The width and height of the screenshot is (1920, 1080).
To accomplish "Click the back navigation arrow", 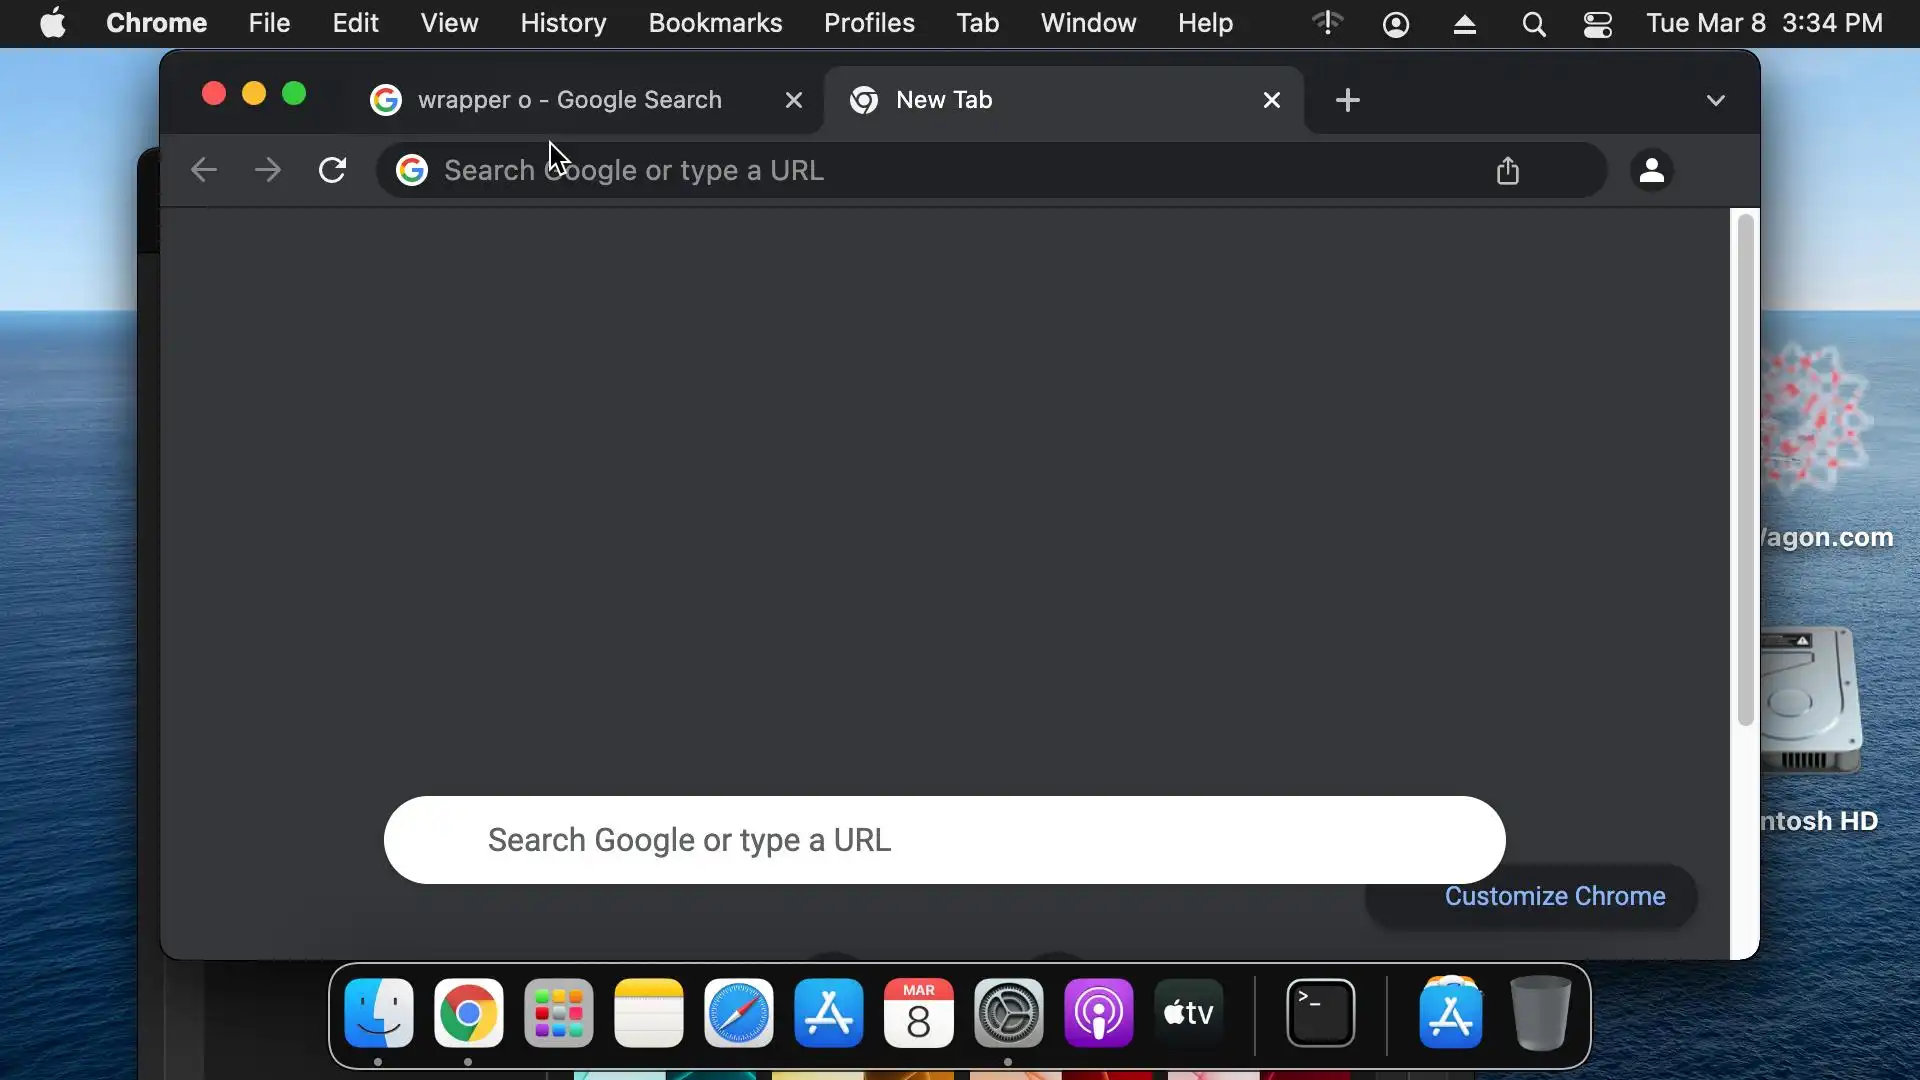I will (x=204, y=170).
